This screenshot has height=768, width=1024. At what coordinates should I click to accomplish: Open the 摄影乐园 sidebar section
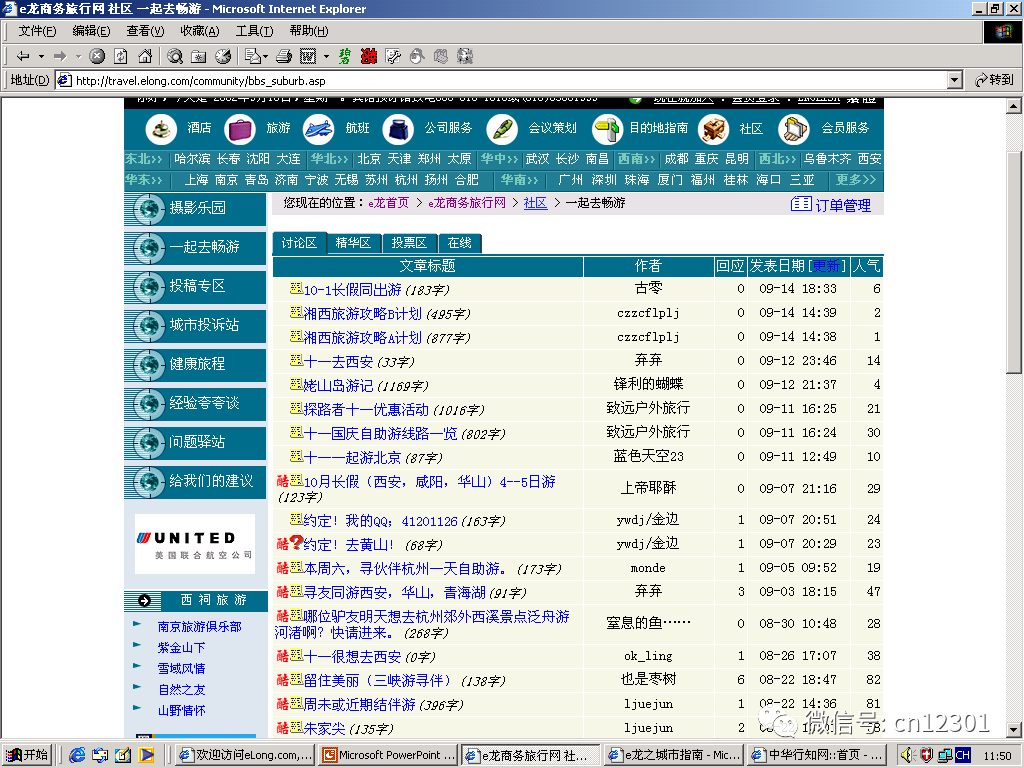click(195, 208)
